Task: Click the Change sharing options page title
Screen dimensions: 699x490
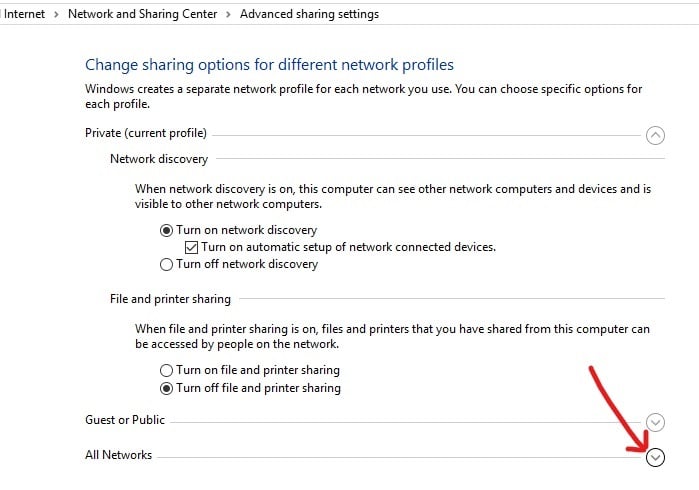Action: (x=269, y=65)
